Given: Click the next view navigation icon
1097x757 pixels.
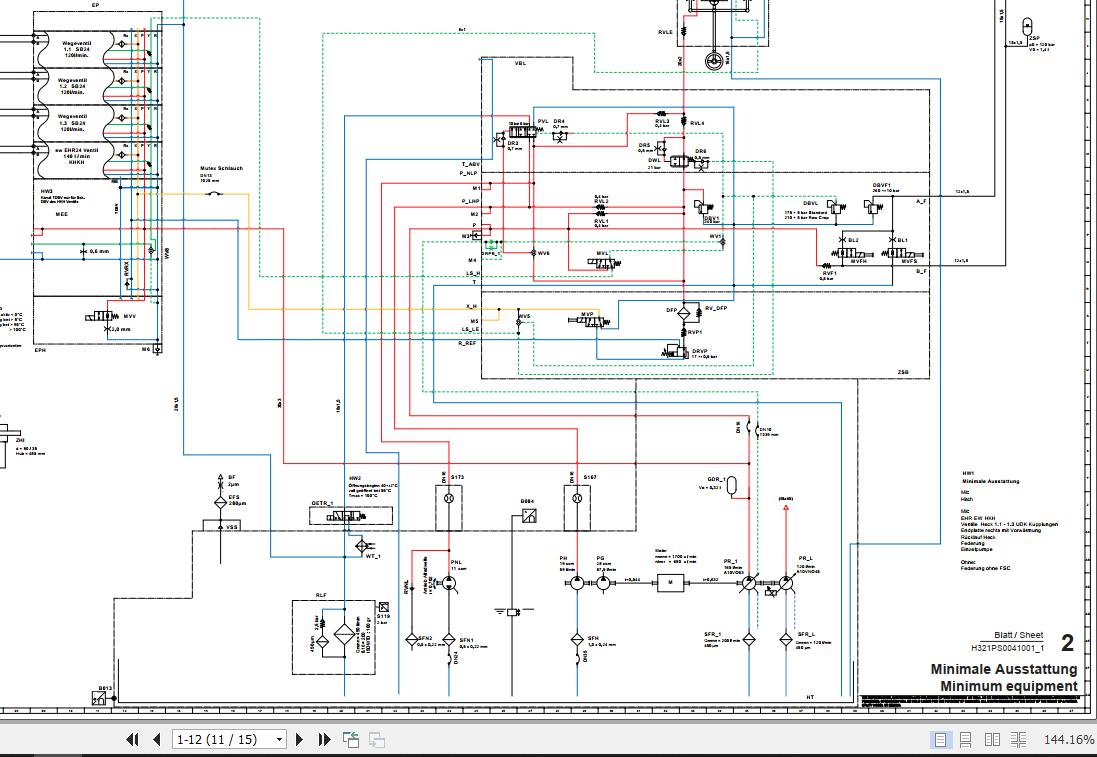Looking at the screenshot, I should [376, 739].
